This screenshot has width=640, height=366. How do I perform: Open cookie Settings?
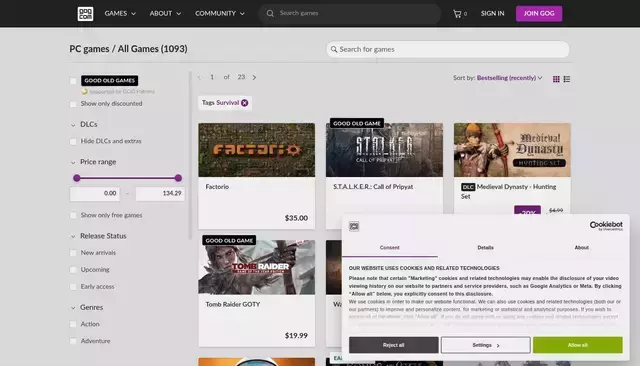(486, 345)
